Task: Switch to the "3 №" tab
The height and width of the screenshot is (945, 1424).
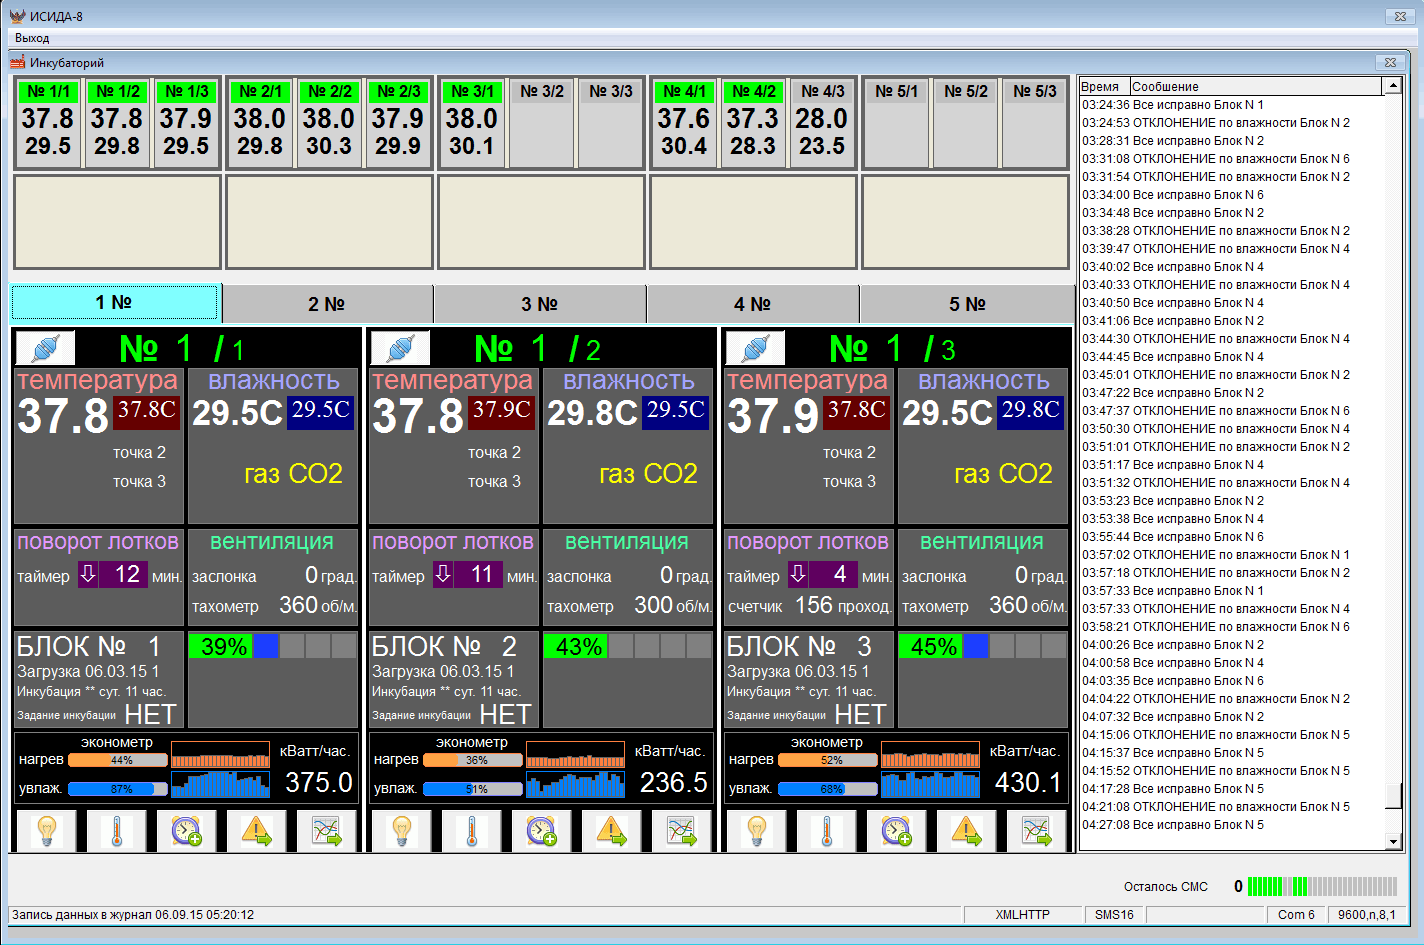Action: click(539, 304)
